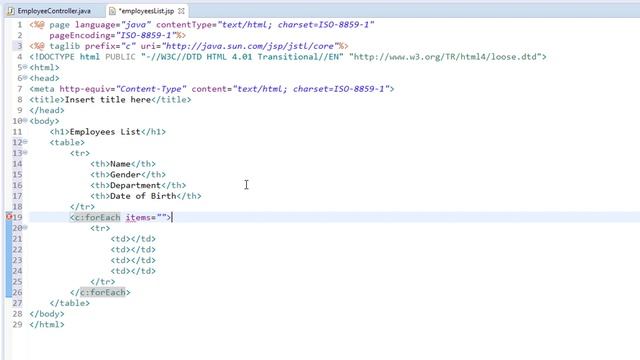640x360 pixels.
Task: Click the employeesList.jsp file icon
Action: coord(112,11)
